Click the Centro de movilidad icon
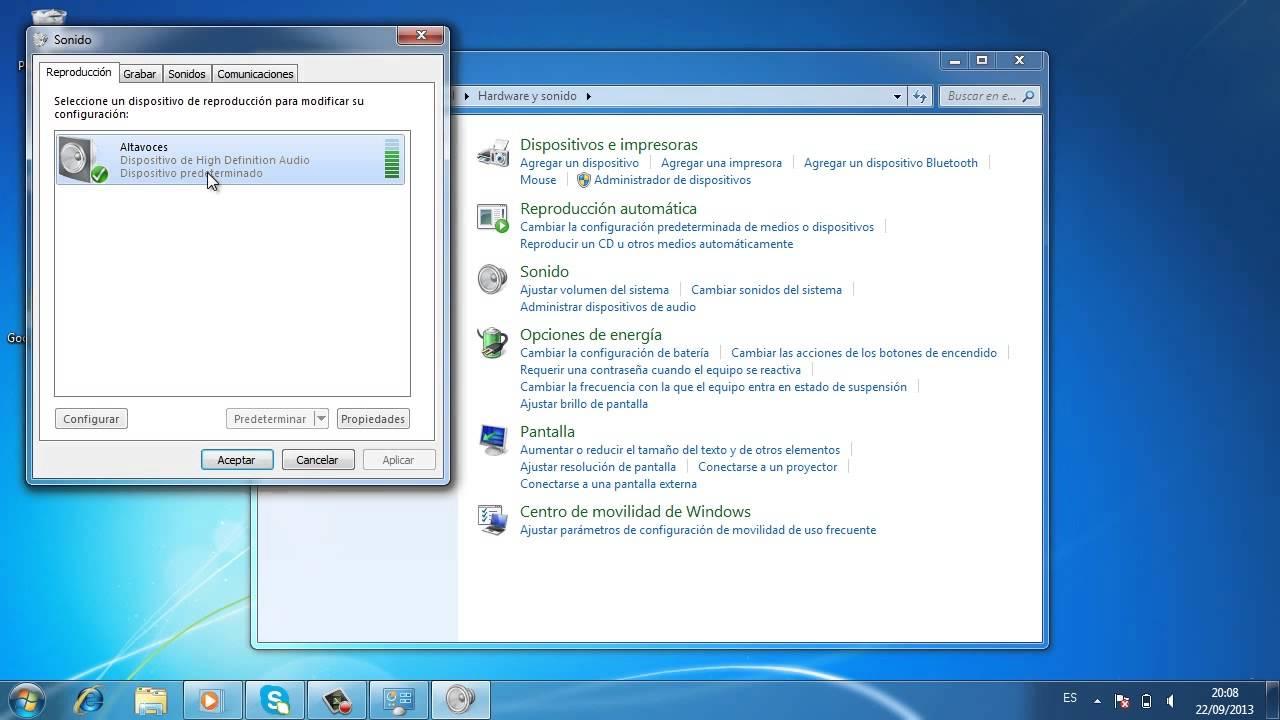Screen dimensions: 1280x720 coord(493,520)
